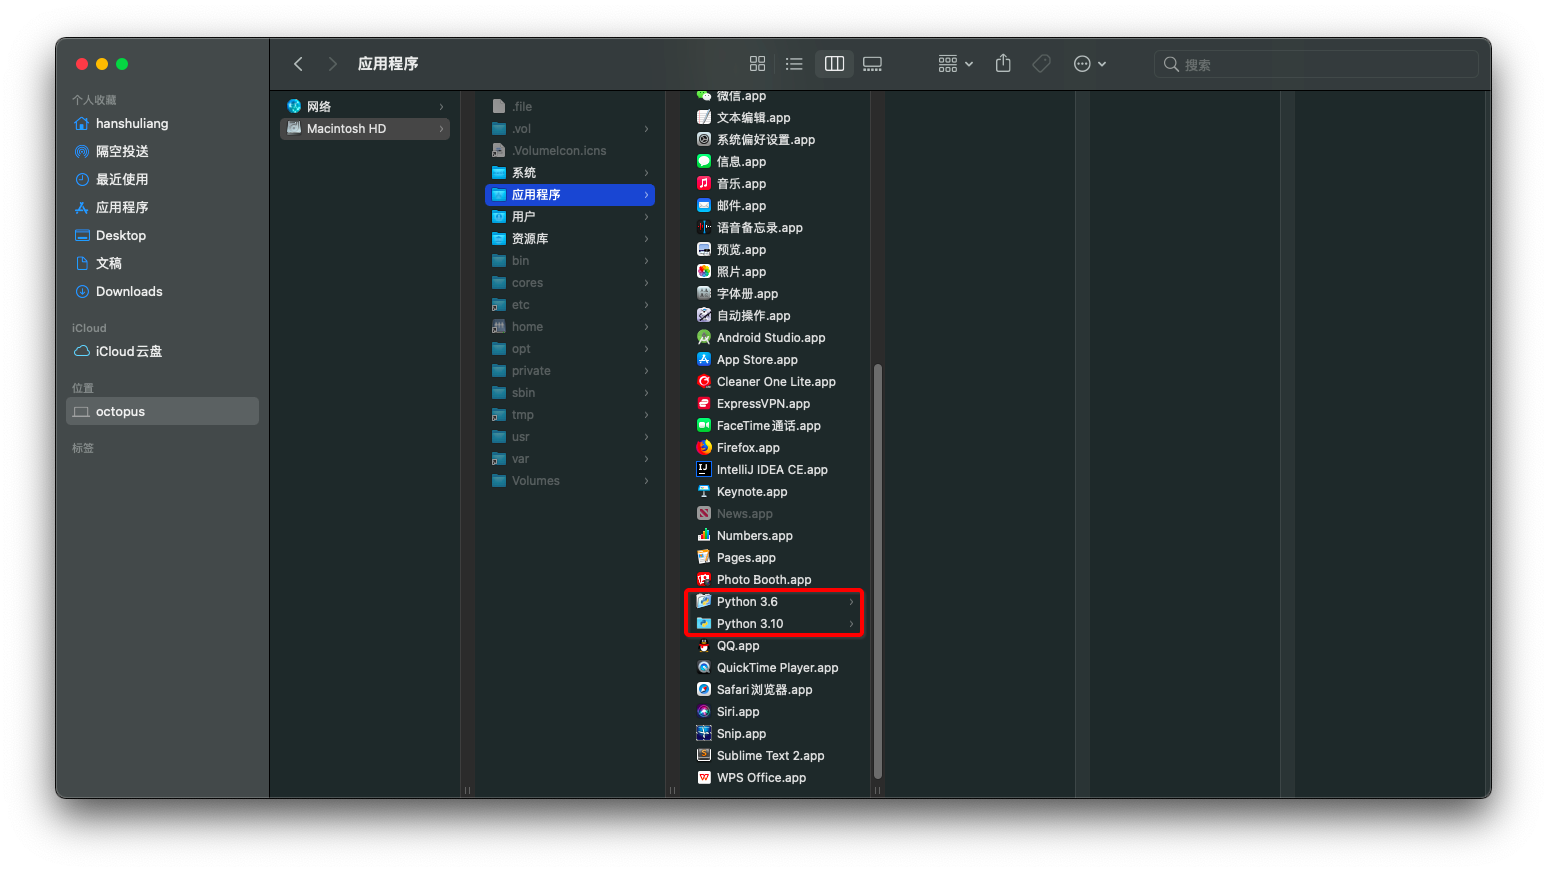This screenshot has width=1547, height=872.
Task: Click the Photo Booth.app icon
Action: (704, 580)
